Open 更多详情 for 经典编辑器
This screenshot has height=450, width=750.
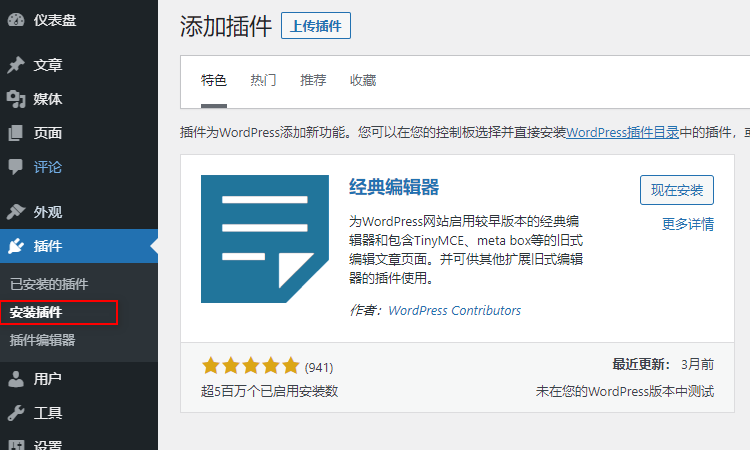point(688,224)
